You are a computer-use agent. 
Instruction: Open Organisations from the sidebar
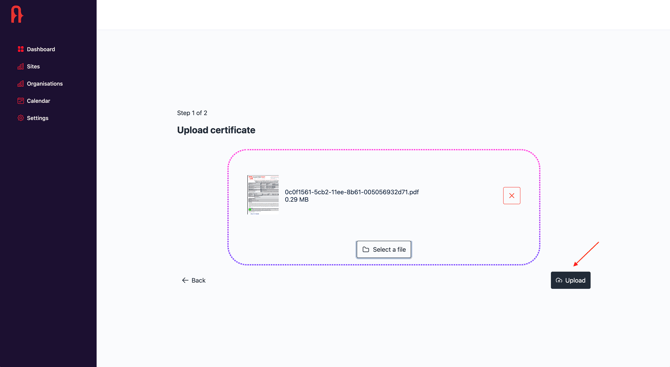pyautogui.click(x=40, y=83)
